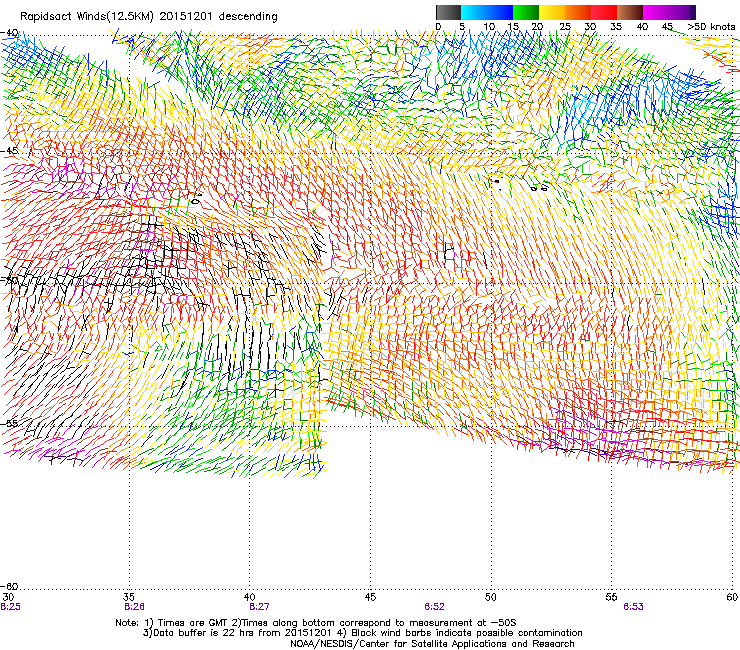Click the red 30-35 knots color segment

[604, 12]
